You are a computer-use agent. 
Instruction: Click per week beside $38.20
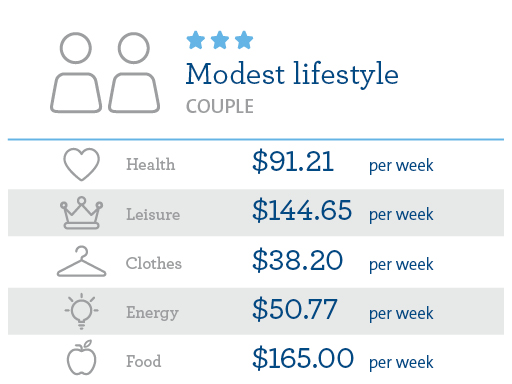[401, 265]
